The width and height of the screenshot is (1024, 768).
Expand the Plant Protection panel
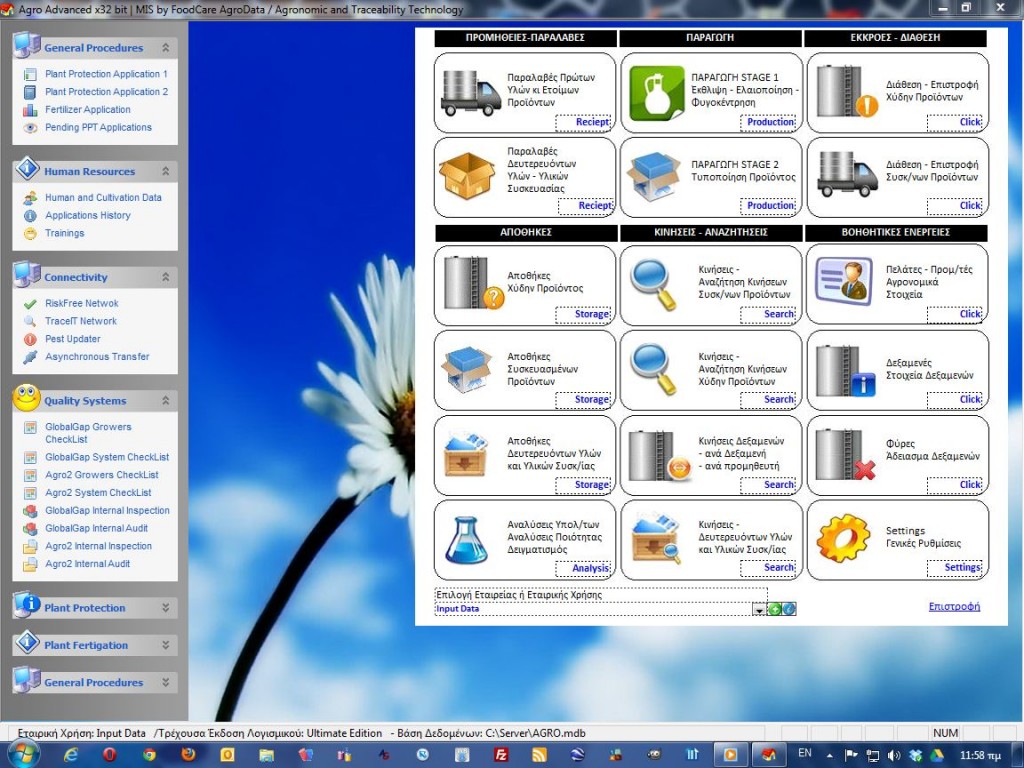(165, 607)
